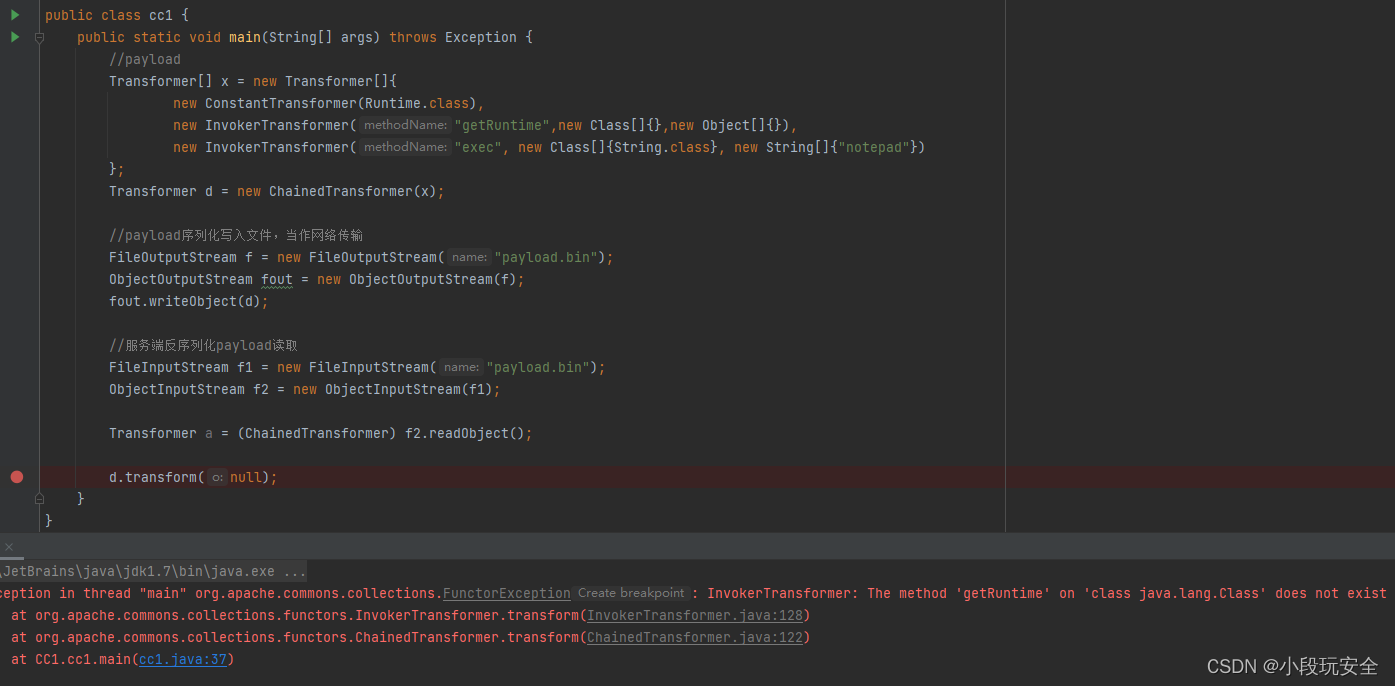Click throws Exception in main signature
1395x686 pixels.
click(x=453, y=37)
